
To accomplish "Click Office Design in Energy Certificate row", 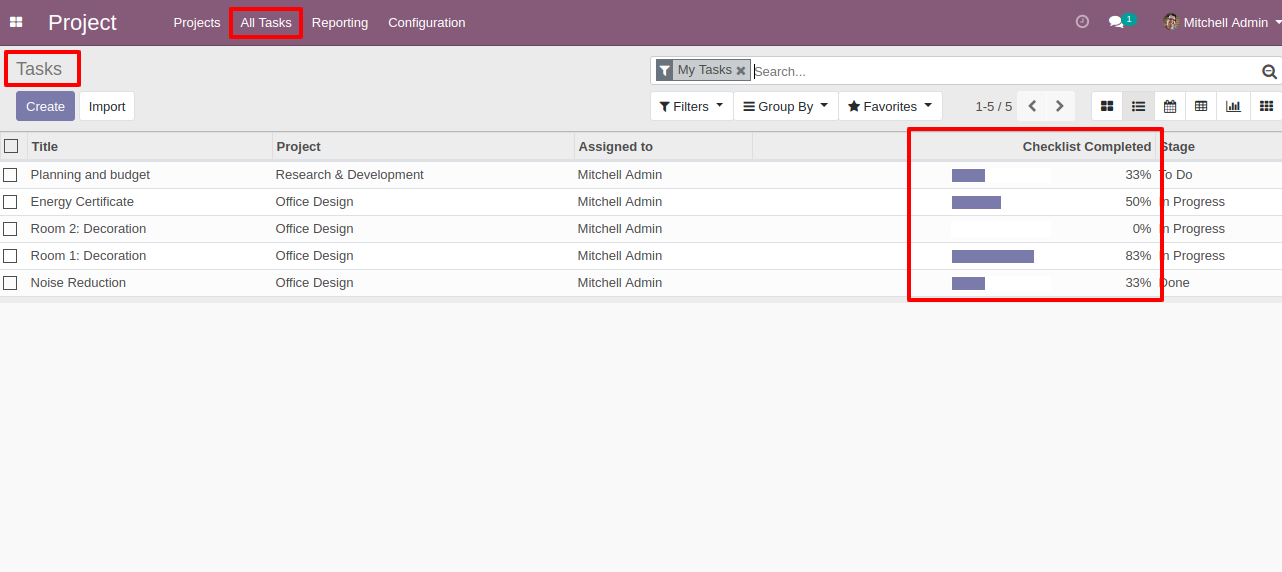I will (x=315, y=202).
